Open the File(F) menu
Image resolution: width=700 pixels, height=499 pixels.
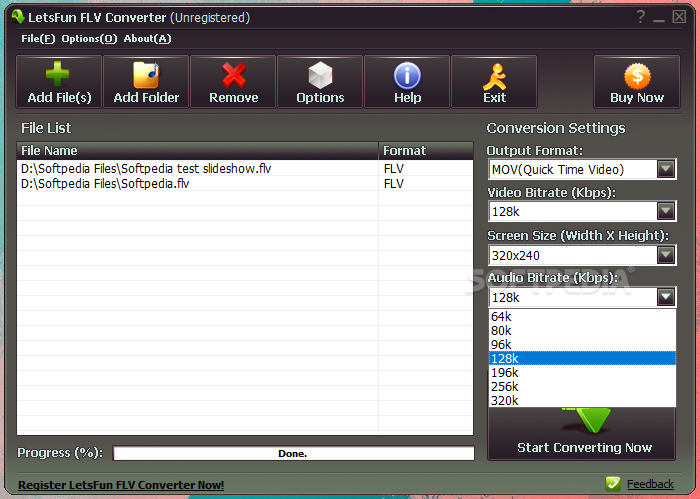tap(38, 39)
